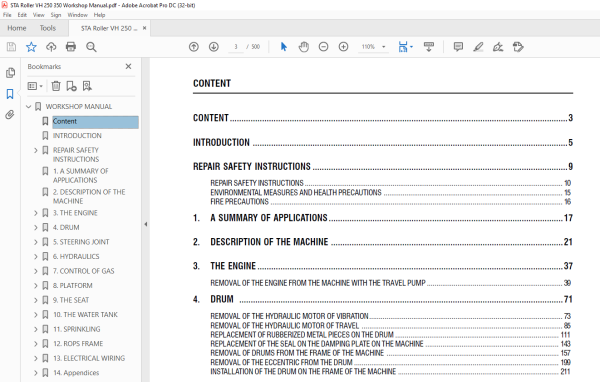Open the fit page options icon
The width and height of the screenshot is (600, 382).
[403, 47]
